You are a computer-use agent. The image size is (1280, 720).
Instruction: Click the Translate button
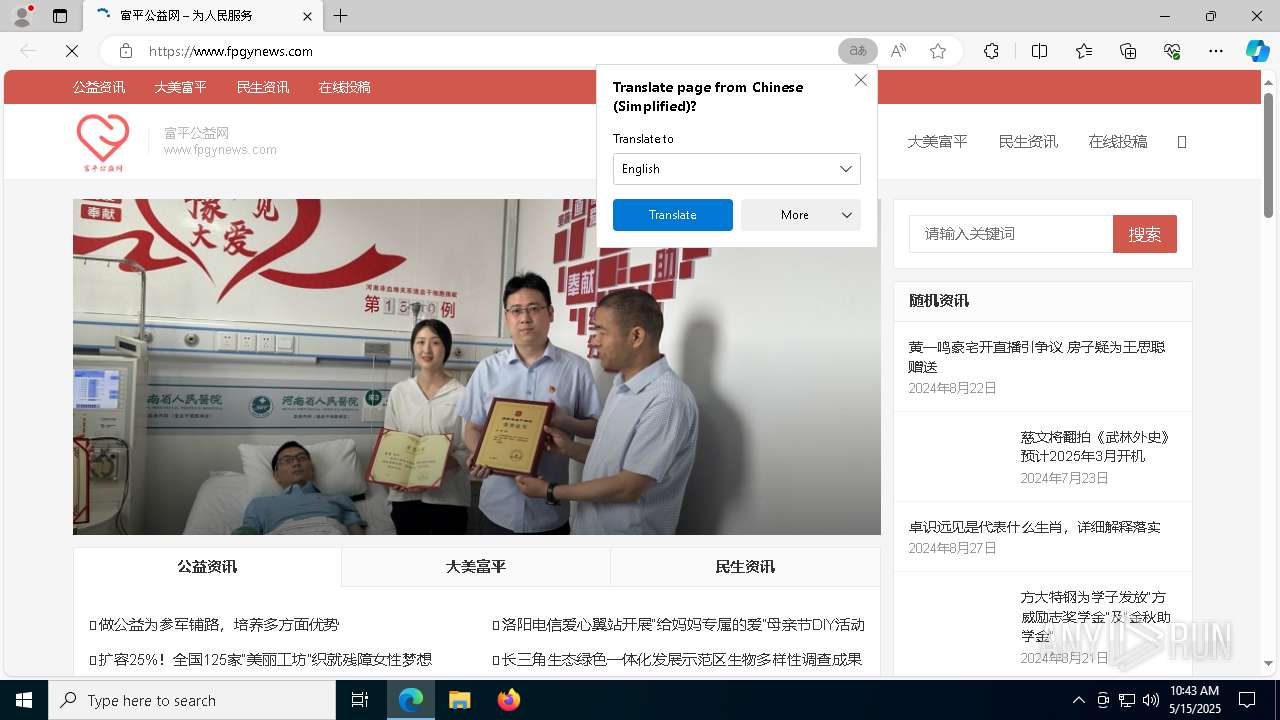click(673, 215)
